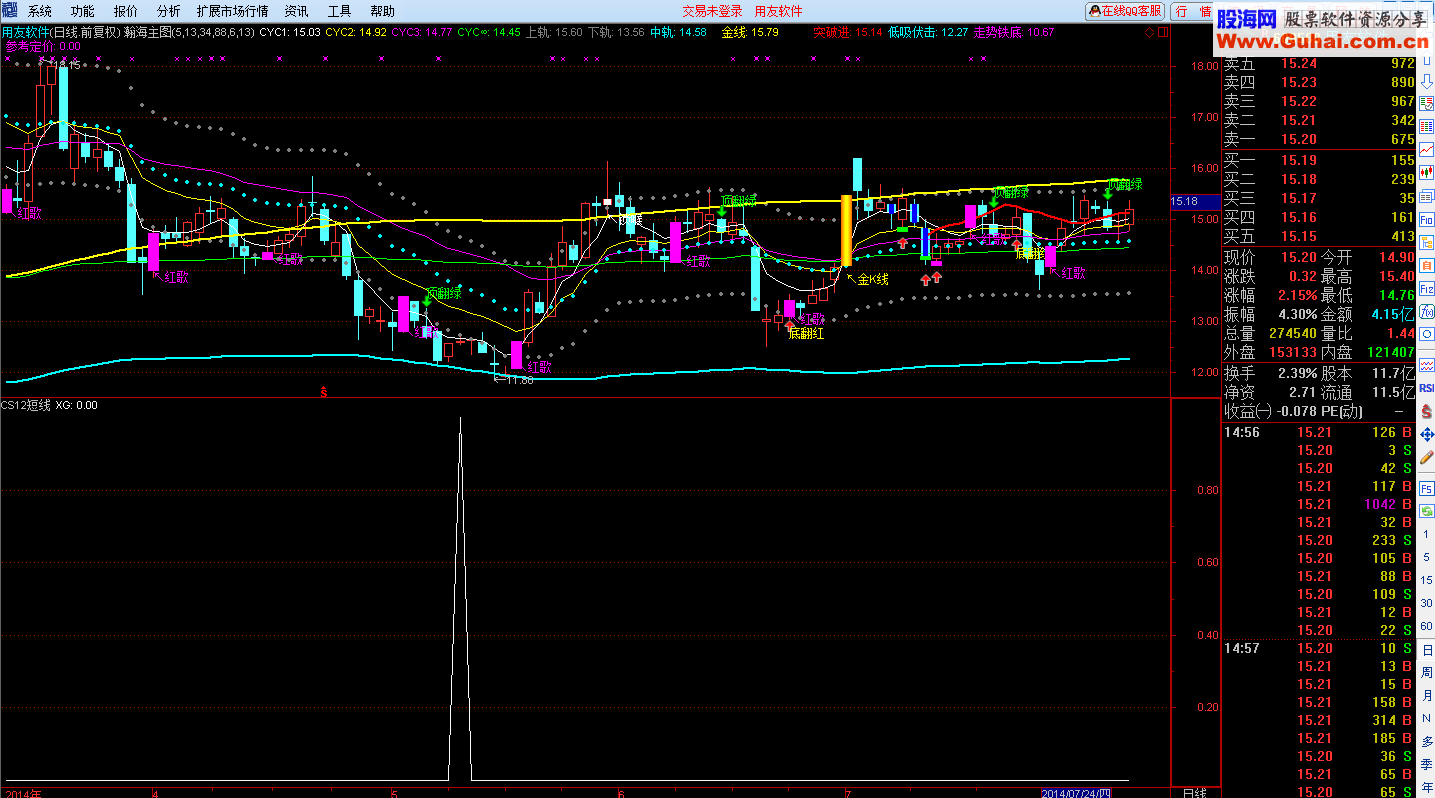Click month marker 5 on time axis
The height and width of the screenshot is (798, 1435).
point(395,792)
